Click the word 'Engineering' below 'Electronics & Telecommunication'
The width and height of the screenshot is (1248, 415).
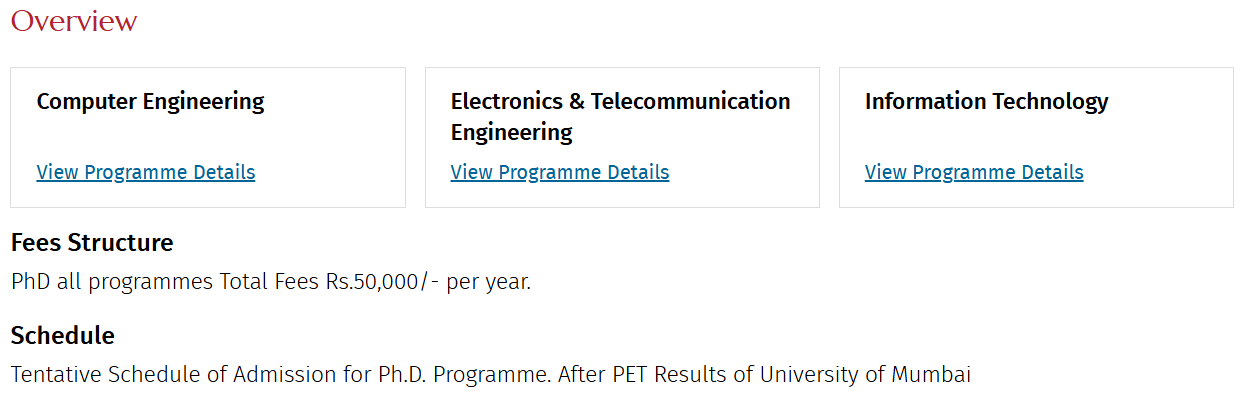pos(511,132)
